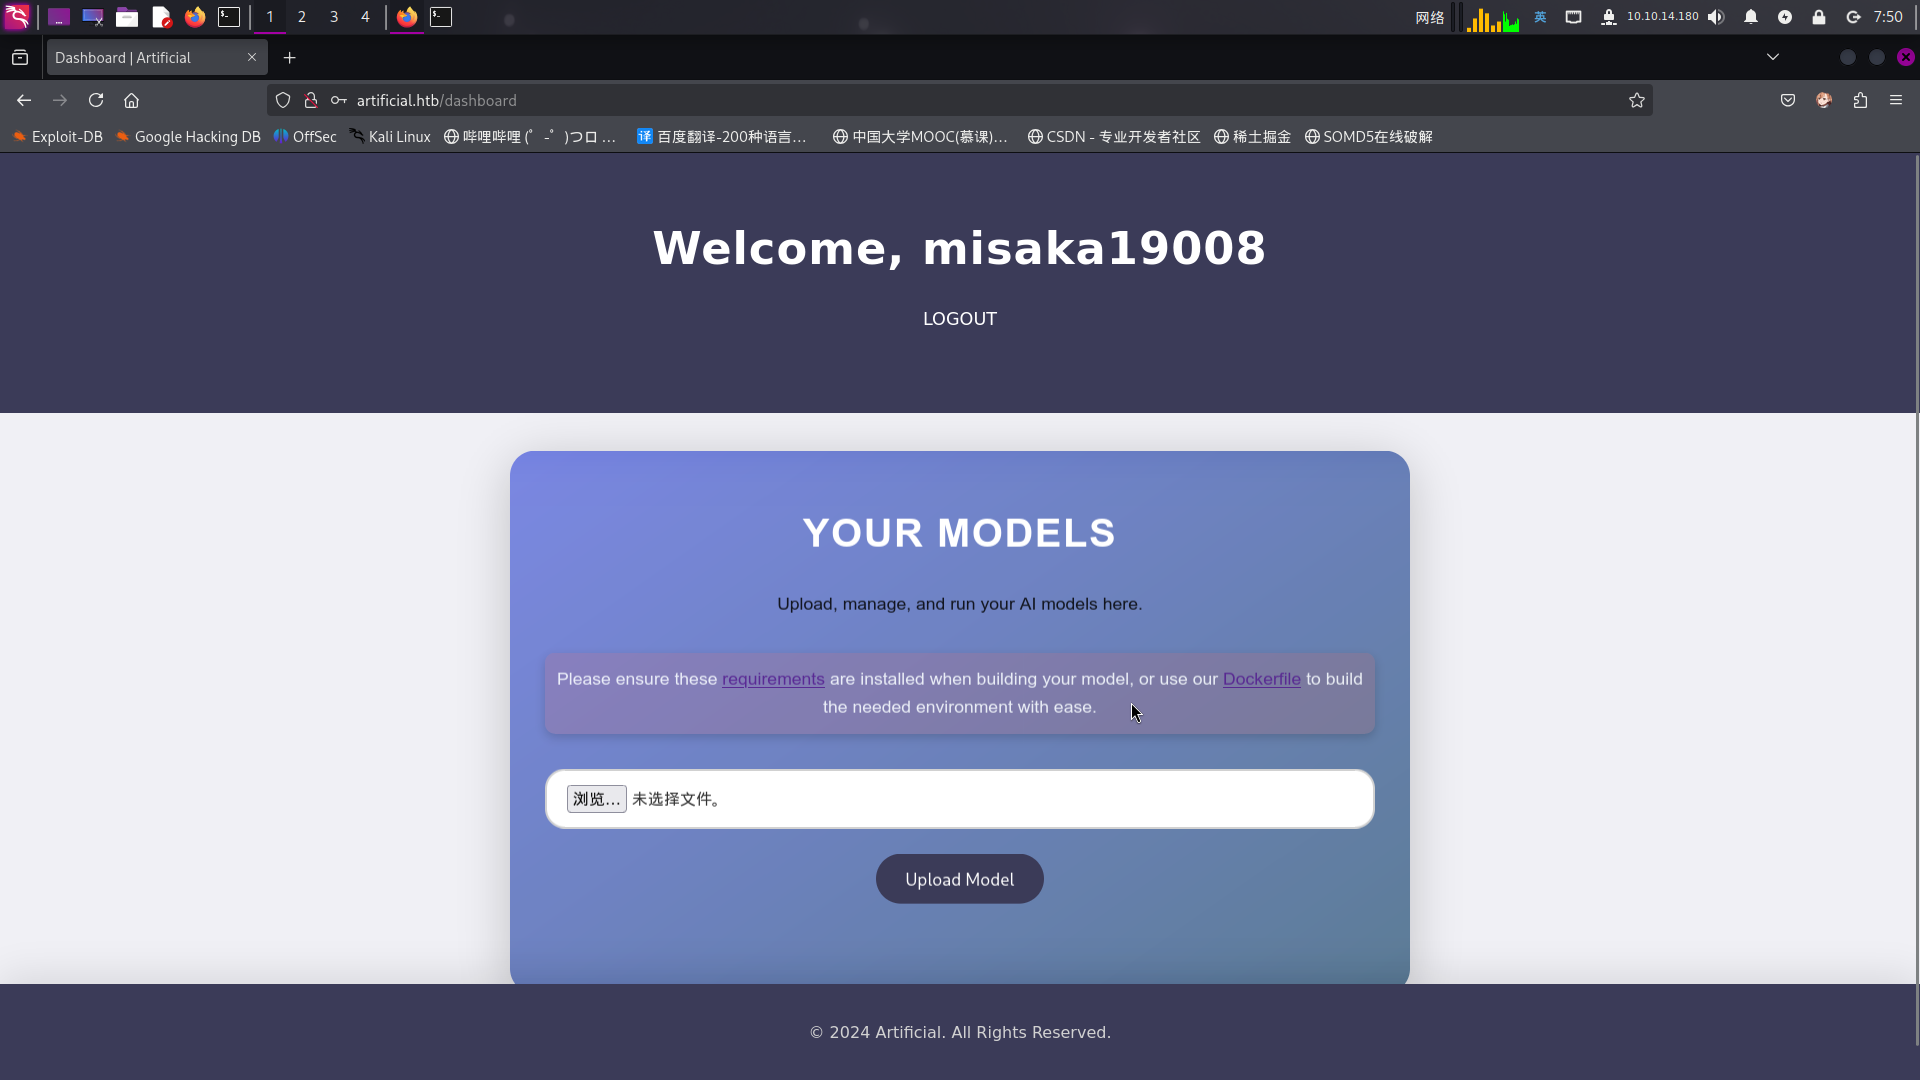Viewport: 1920px width, 1080px height.
Task: Open Firefox application hamburger menu
Action: tap(1896, 100)
